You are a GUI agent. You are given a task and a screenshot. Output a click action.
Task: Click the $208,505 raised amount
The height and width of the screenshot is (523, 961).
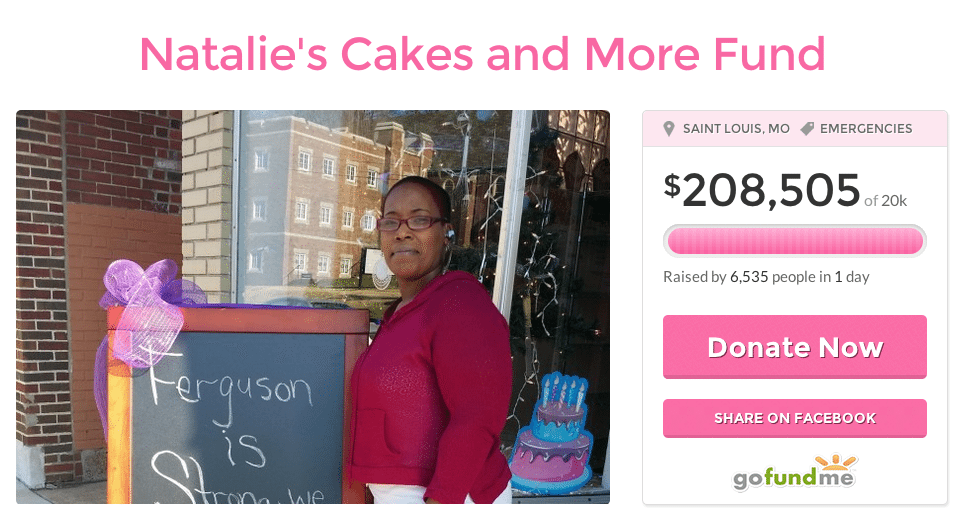point(762,190)
